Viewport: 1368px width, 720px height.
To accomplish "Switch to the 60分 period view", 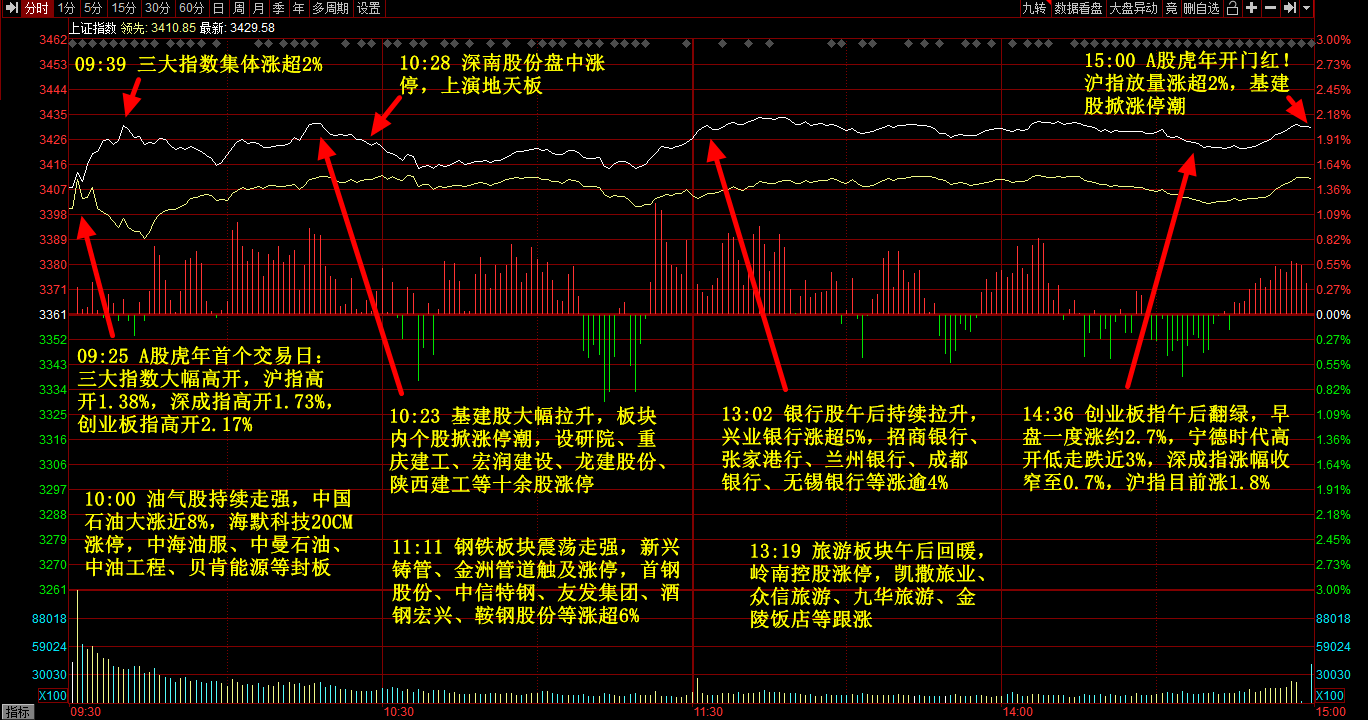I will click(x=191, y=8).
